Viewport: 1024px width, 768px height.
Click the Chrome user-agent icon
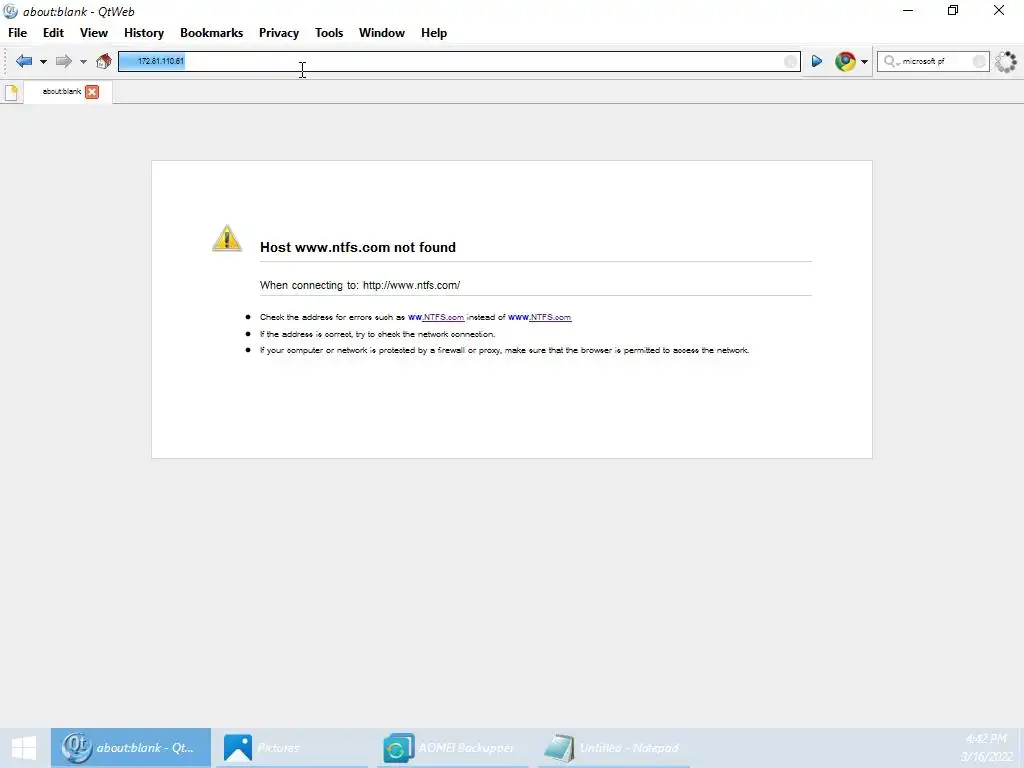pyautogui.click(x=845, y=61)
